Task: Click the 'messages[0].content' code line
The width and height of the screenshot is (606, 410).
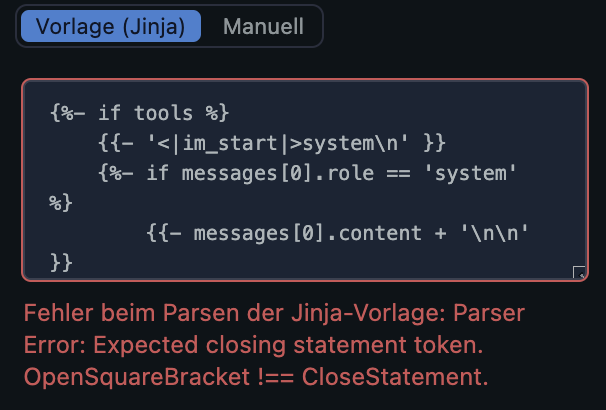Action: click(x=337, y=233)
